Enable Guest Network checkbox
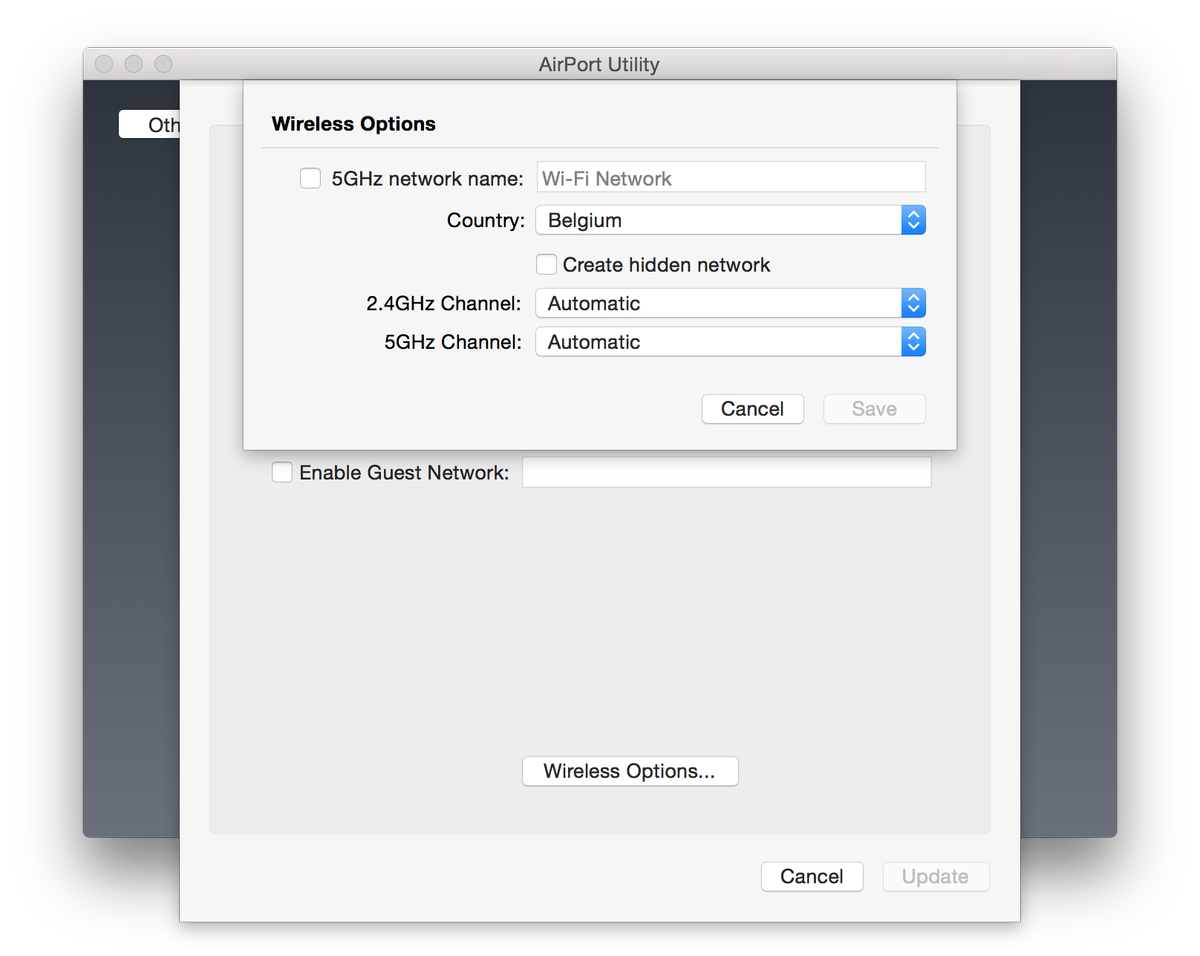Screen dimensions: 1200x956 [x=283, y=472]
